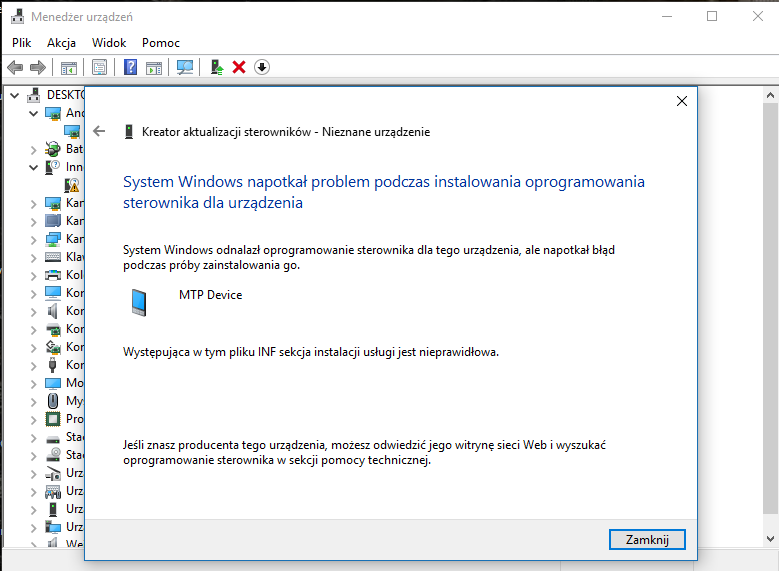This screenshot has width=779, height=571.
Task: Go back using the wizard's back arrow
Action: (99, 131)
